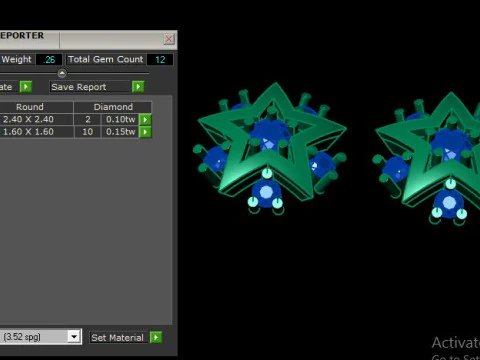The width and height of the screenshot is (480, 360).
Task: Open the 3.52 spg material dropdown
Action: (74, 337)
